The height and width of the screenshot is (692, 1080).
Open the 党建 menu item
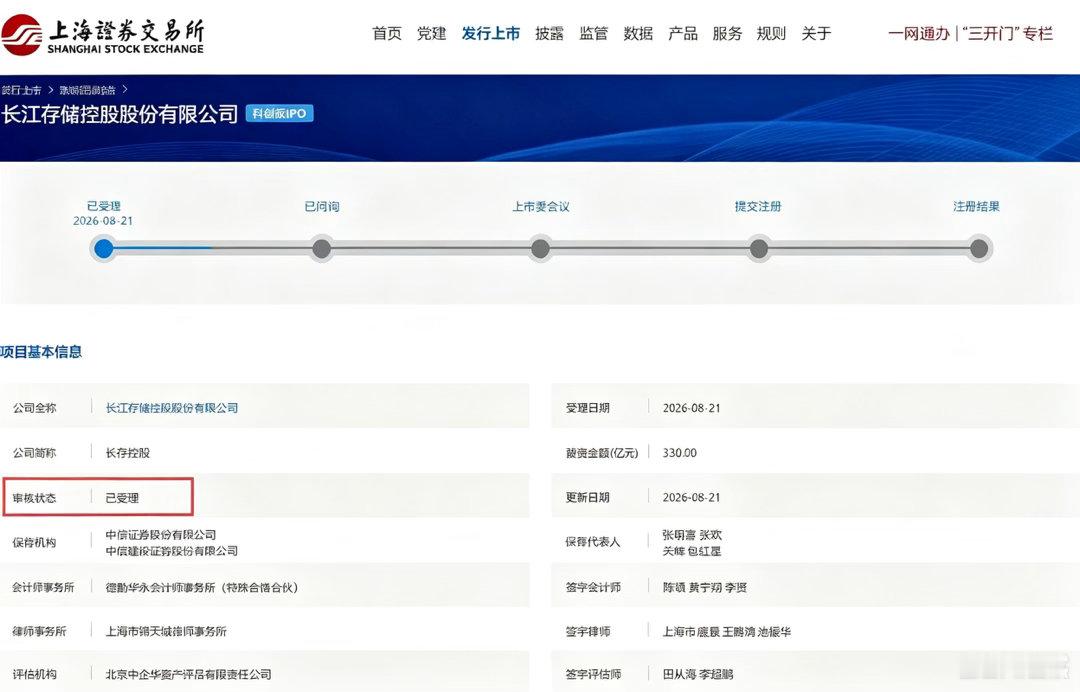[432, 33]
